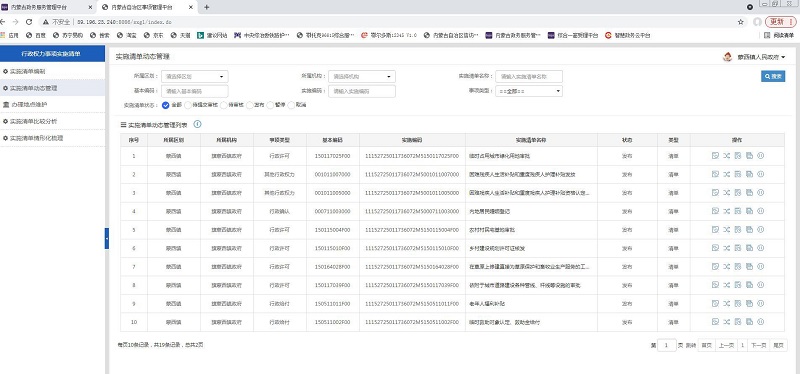
Task: Select the 待审核 status radio button
Action: pos(223,105)
